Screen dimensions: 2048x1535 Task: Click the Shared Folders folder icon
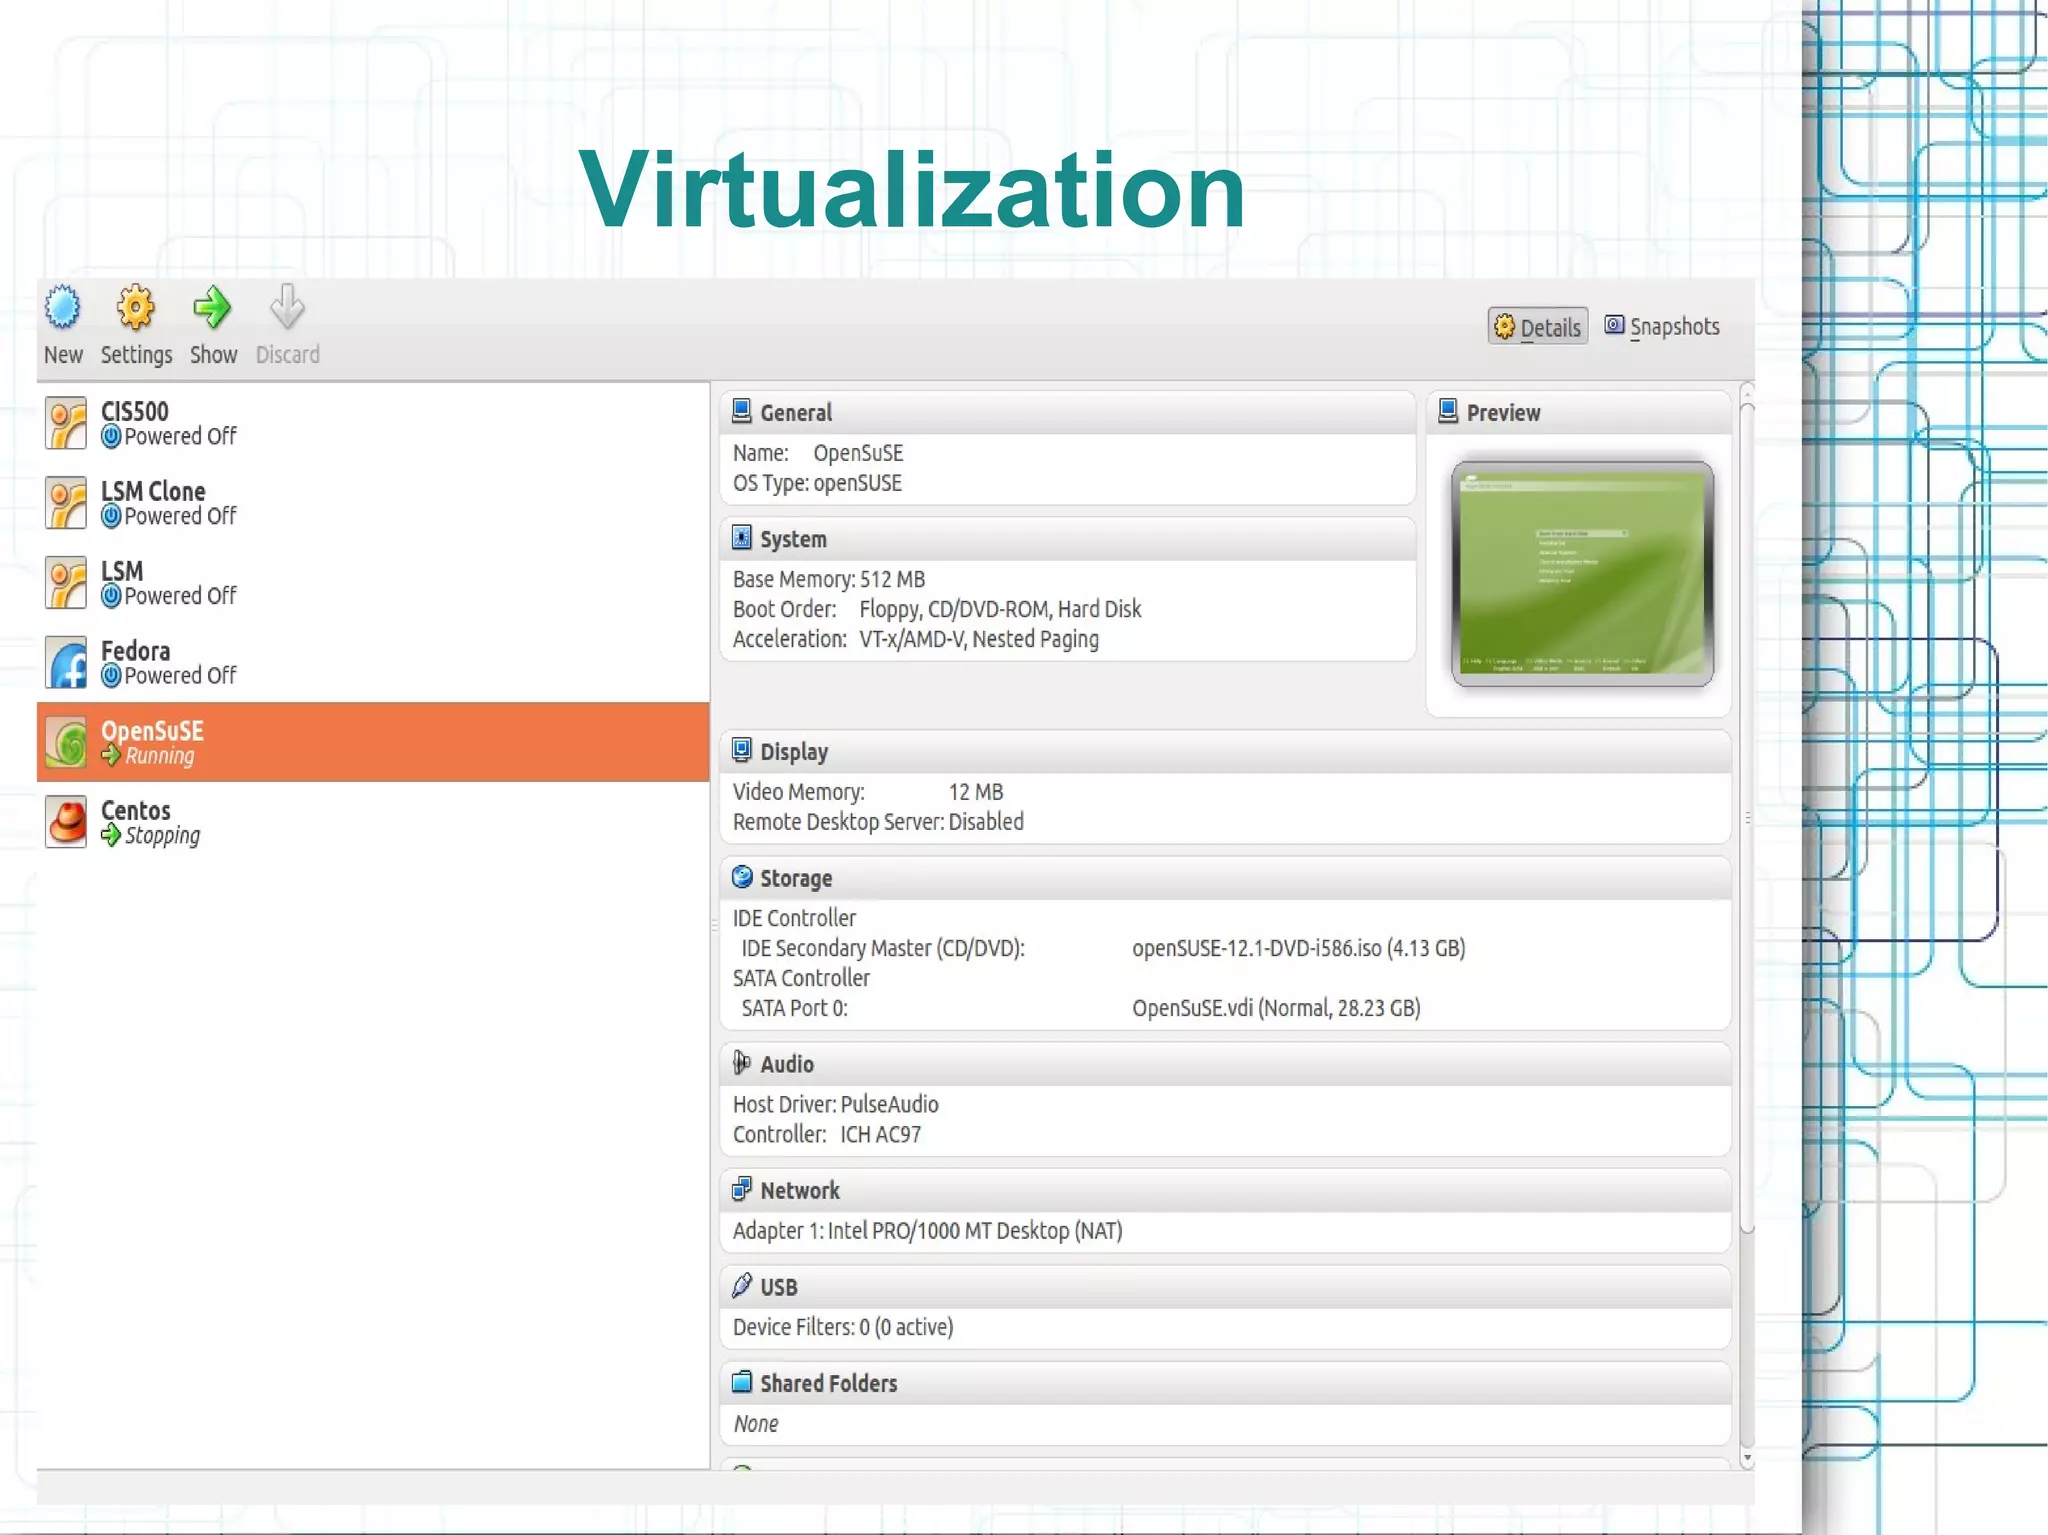coord(741,1382)
